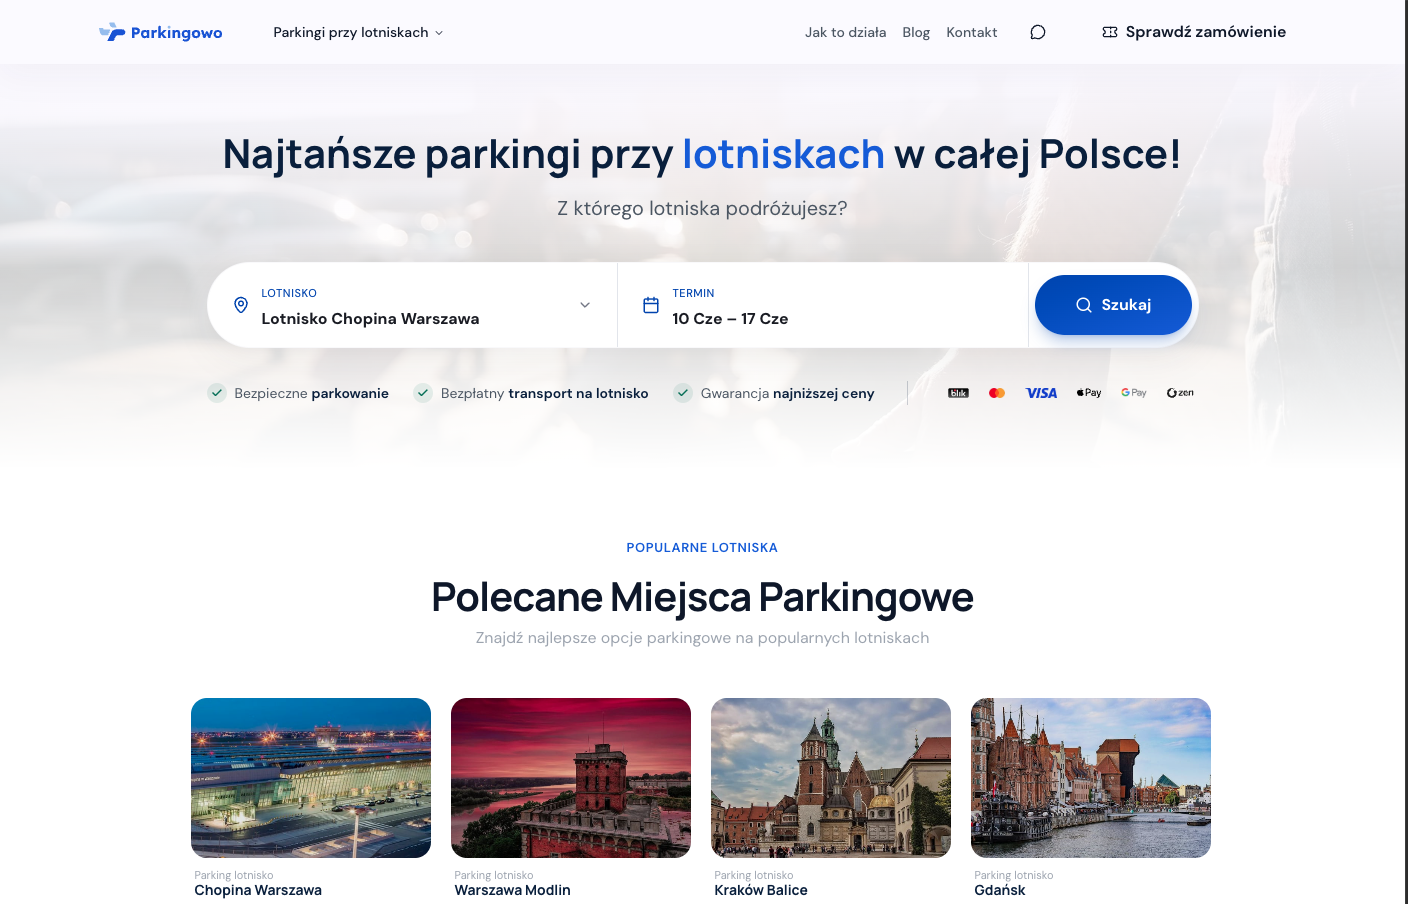Click the ticket icon beside Sprawdź zamówienie
Screen dimensions: 1408x904
pos(1110,32)
